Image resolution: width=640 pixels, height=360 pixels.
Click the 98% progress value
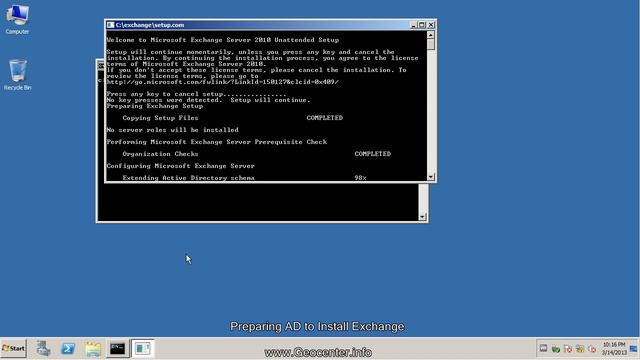[x=360, y=178]
